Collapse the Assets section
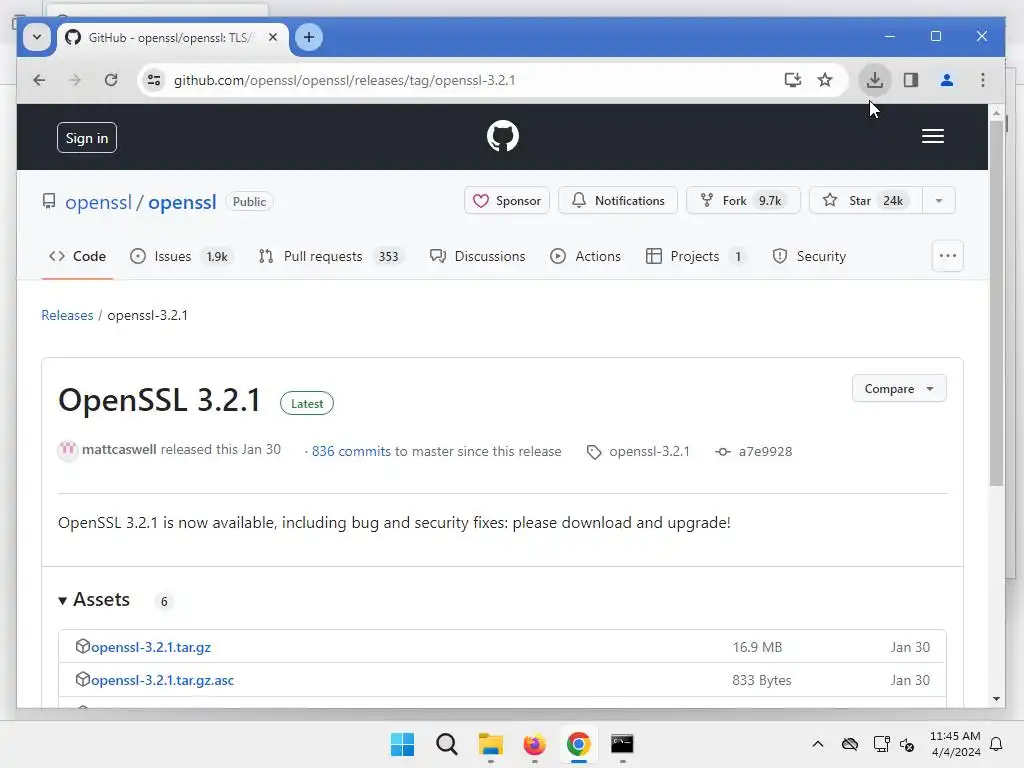 pos(95,600)
